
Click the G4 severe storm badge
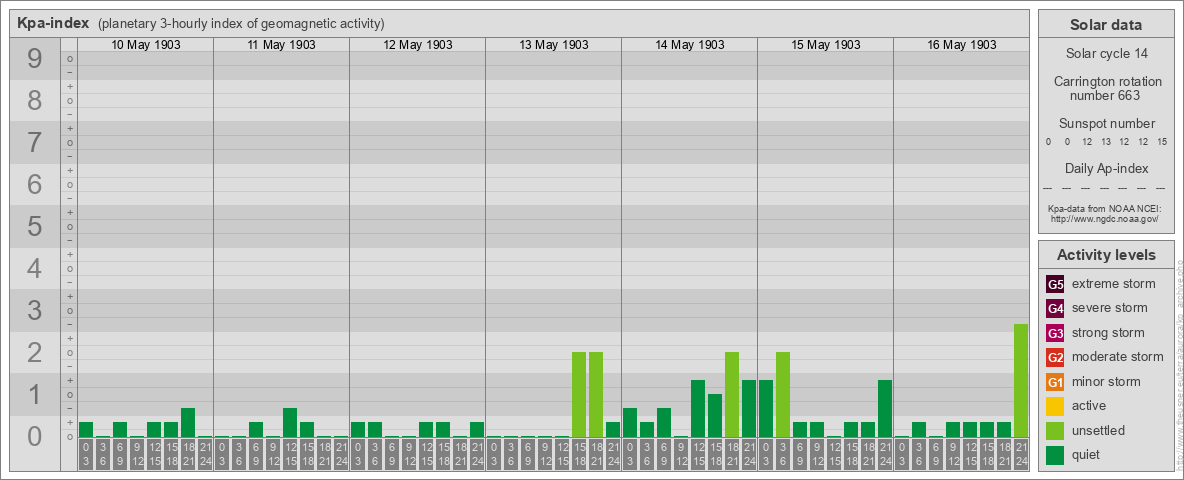tap(1055, 309)
